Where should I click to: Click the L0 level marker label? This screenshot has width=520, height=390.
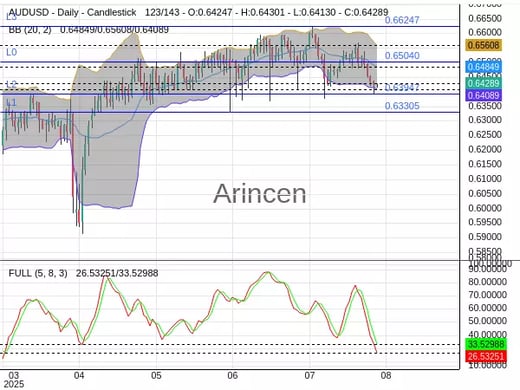click(11, 52)
